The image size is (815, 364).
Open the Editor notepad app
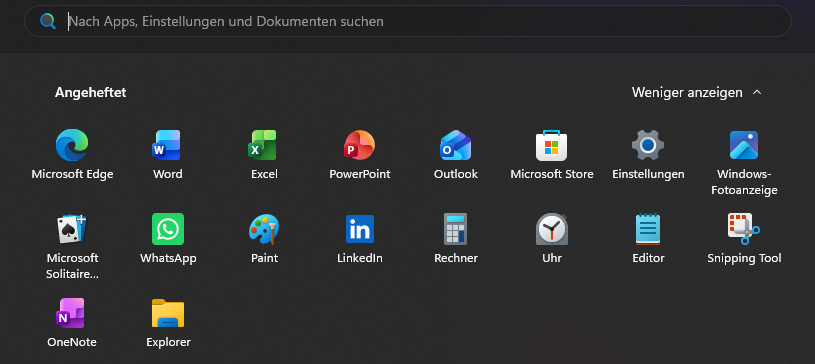point(648,229)
